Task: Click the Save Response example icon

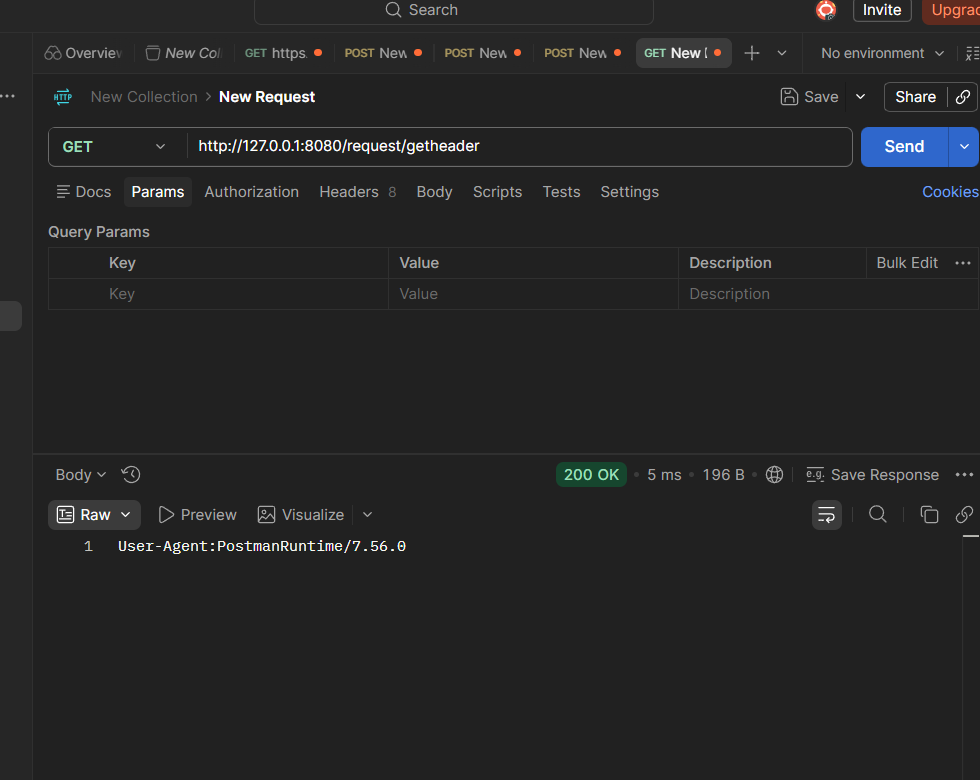Action: [x=815, y=475]
